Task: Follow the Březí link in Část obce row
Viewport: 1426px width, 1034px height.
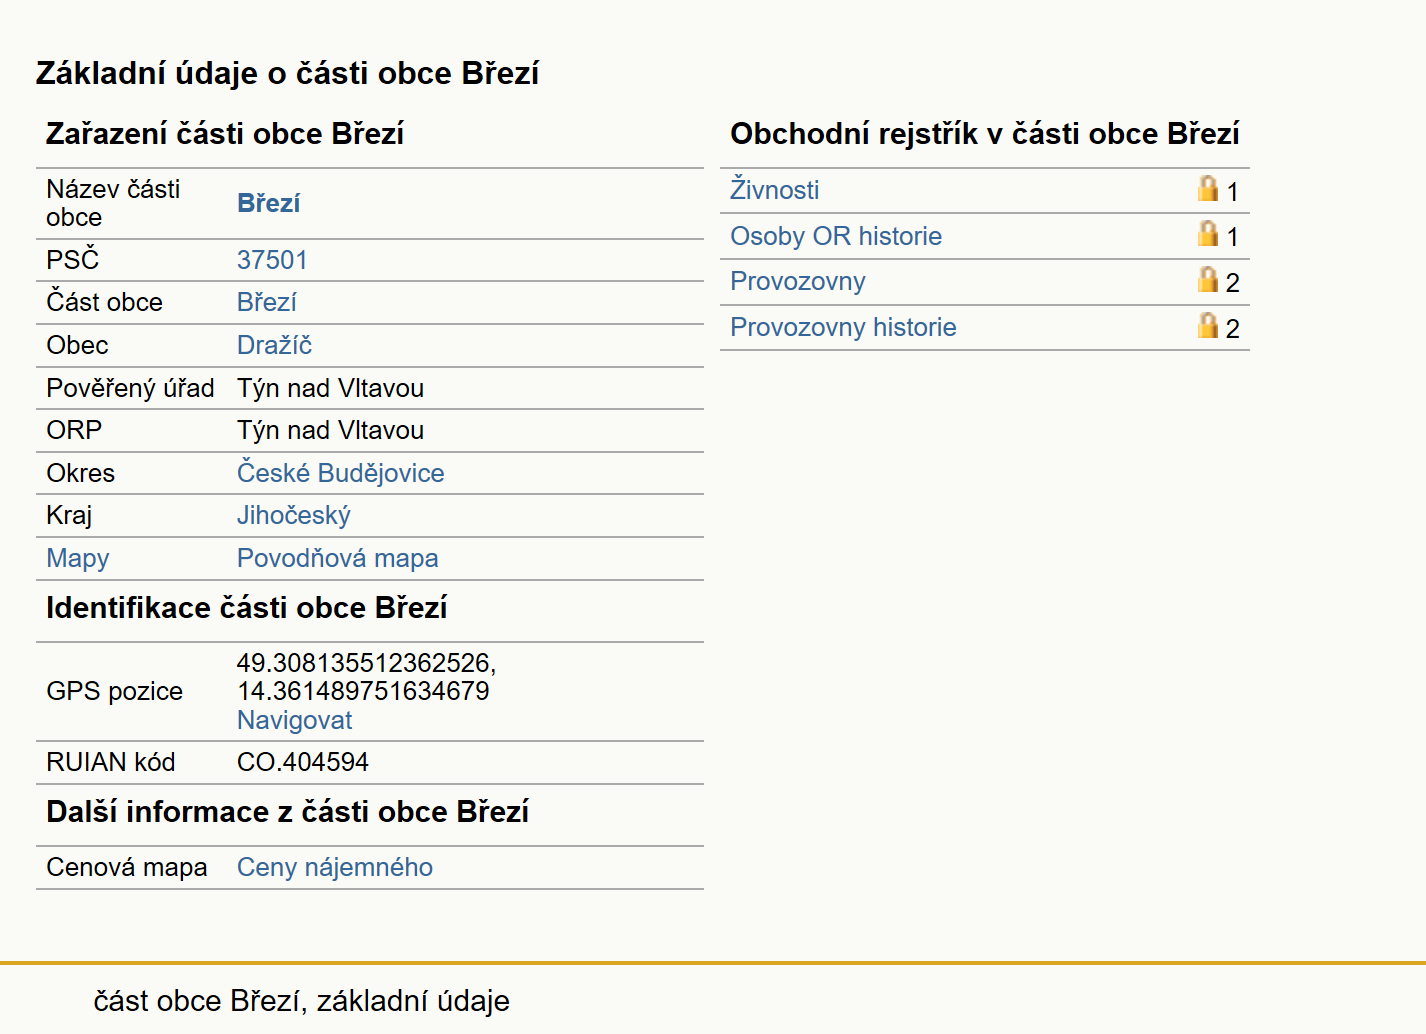Action: pos(267,302)
